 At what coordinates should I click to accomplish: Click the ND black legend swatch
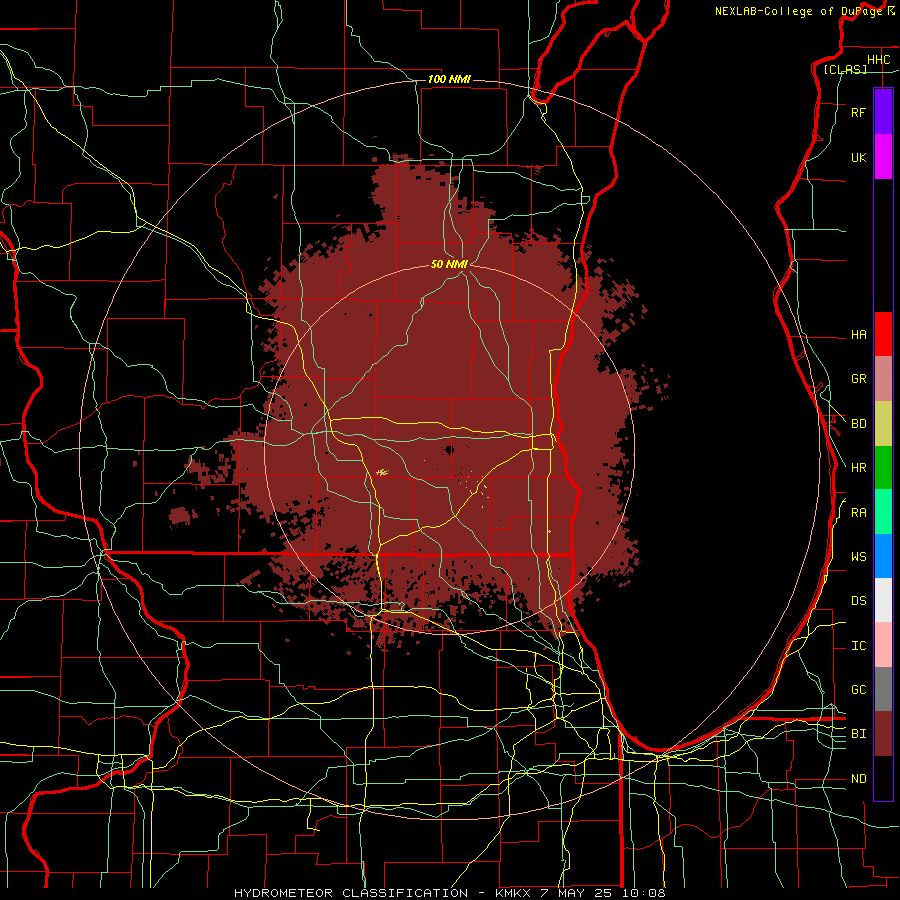883,778
